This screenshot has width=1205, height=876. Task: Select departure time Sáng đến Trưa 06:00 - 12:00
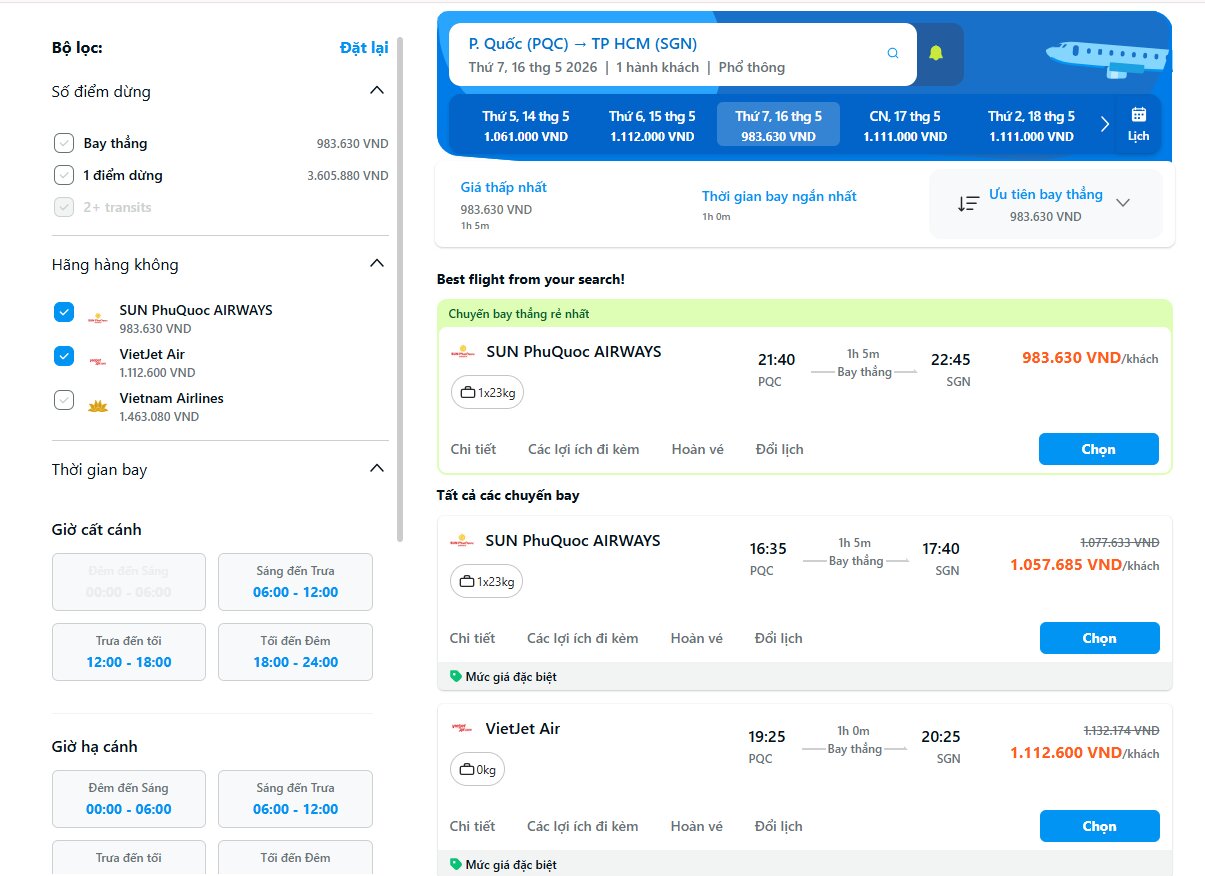coord(295,582)
